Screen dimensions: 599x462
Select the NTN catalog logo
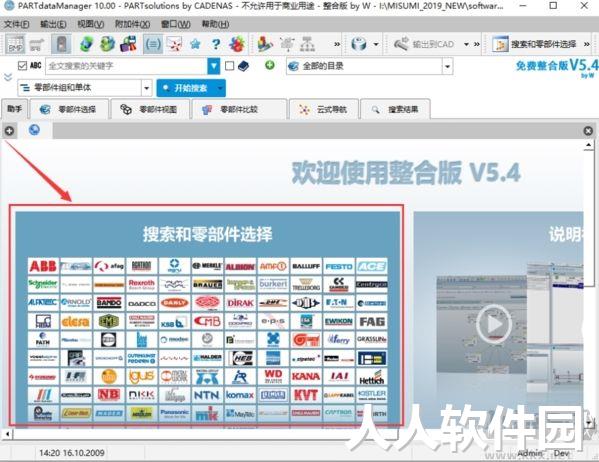coord(207,395)
